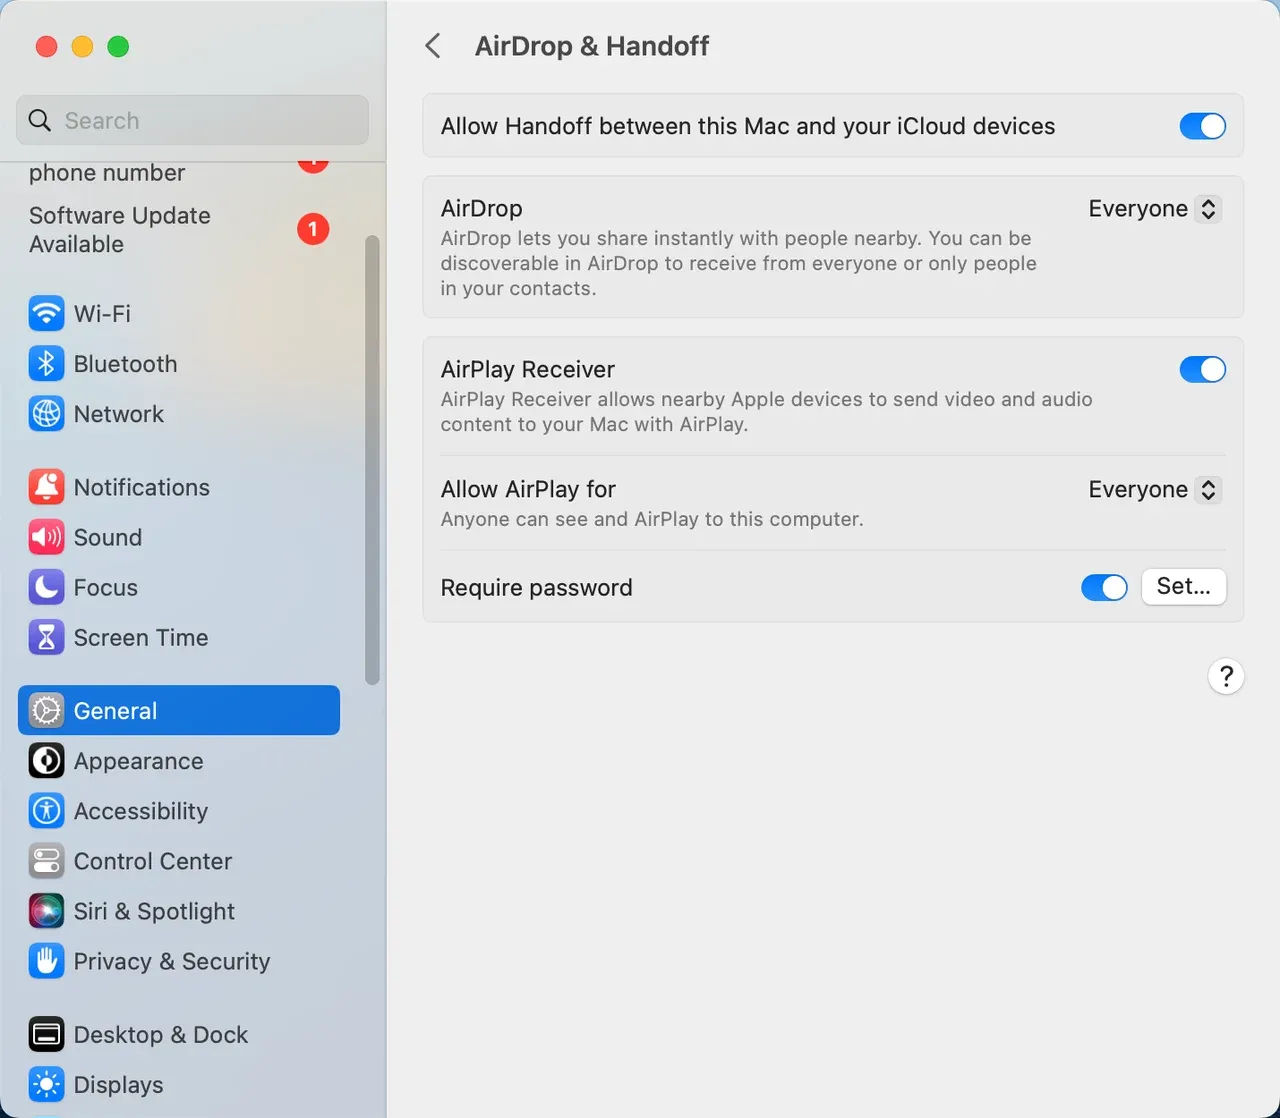
Task: Click the Appearance icon in sidebar
Action: click(x=46, y=761)
